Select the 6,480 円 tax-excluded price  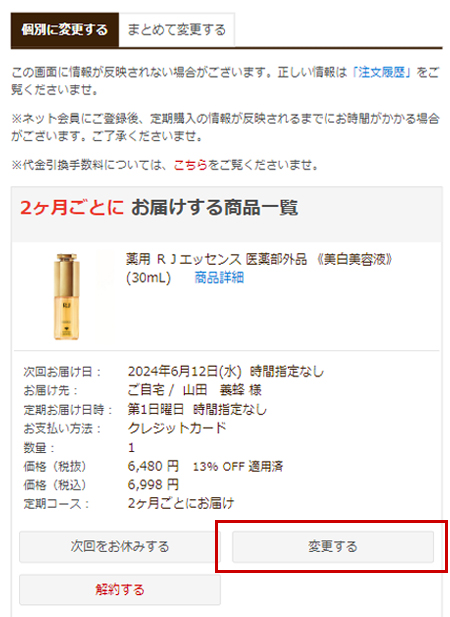[x=153, y=466]
